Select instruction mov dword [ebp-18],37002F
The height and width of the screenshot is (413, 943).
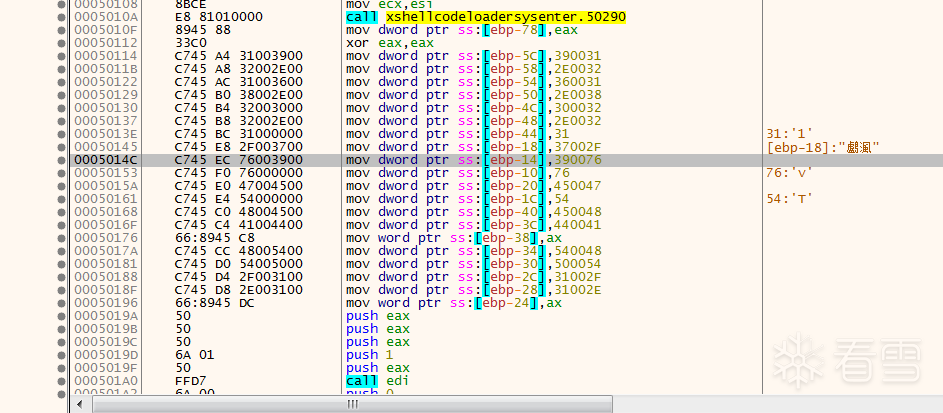click(x=474, y=147)
